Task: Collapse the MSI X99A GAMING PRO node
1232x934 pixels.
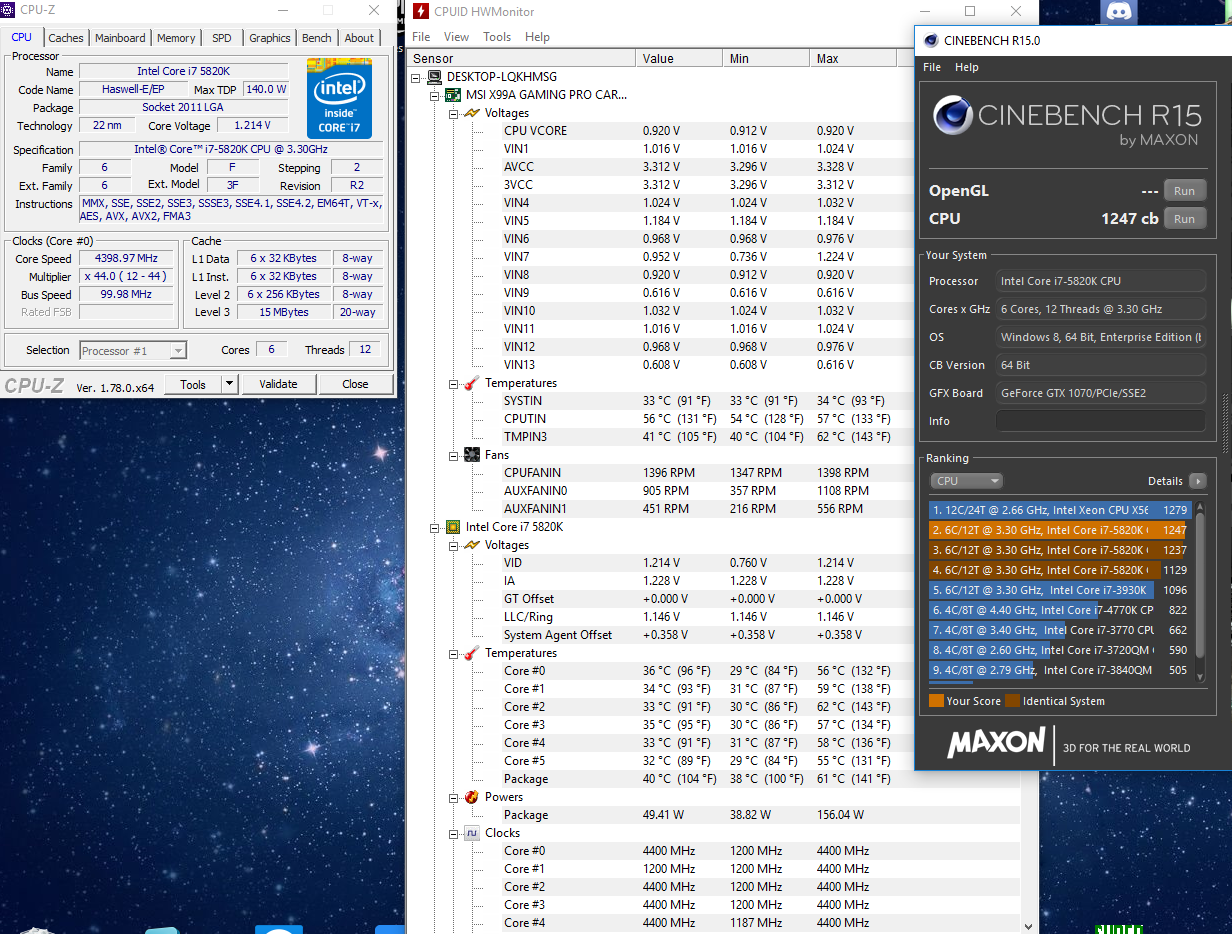Action: click(434, 95)
